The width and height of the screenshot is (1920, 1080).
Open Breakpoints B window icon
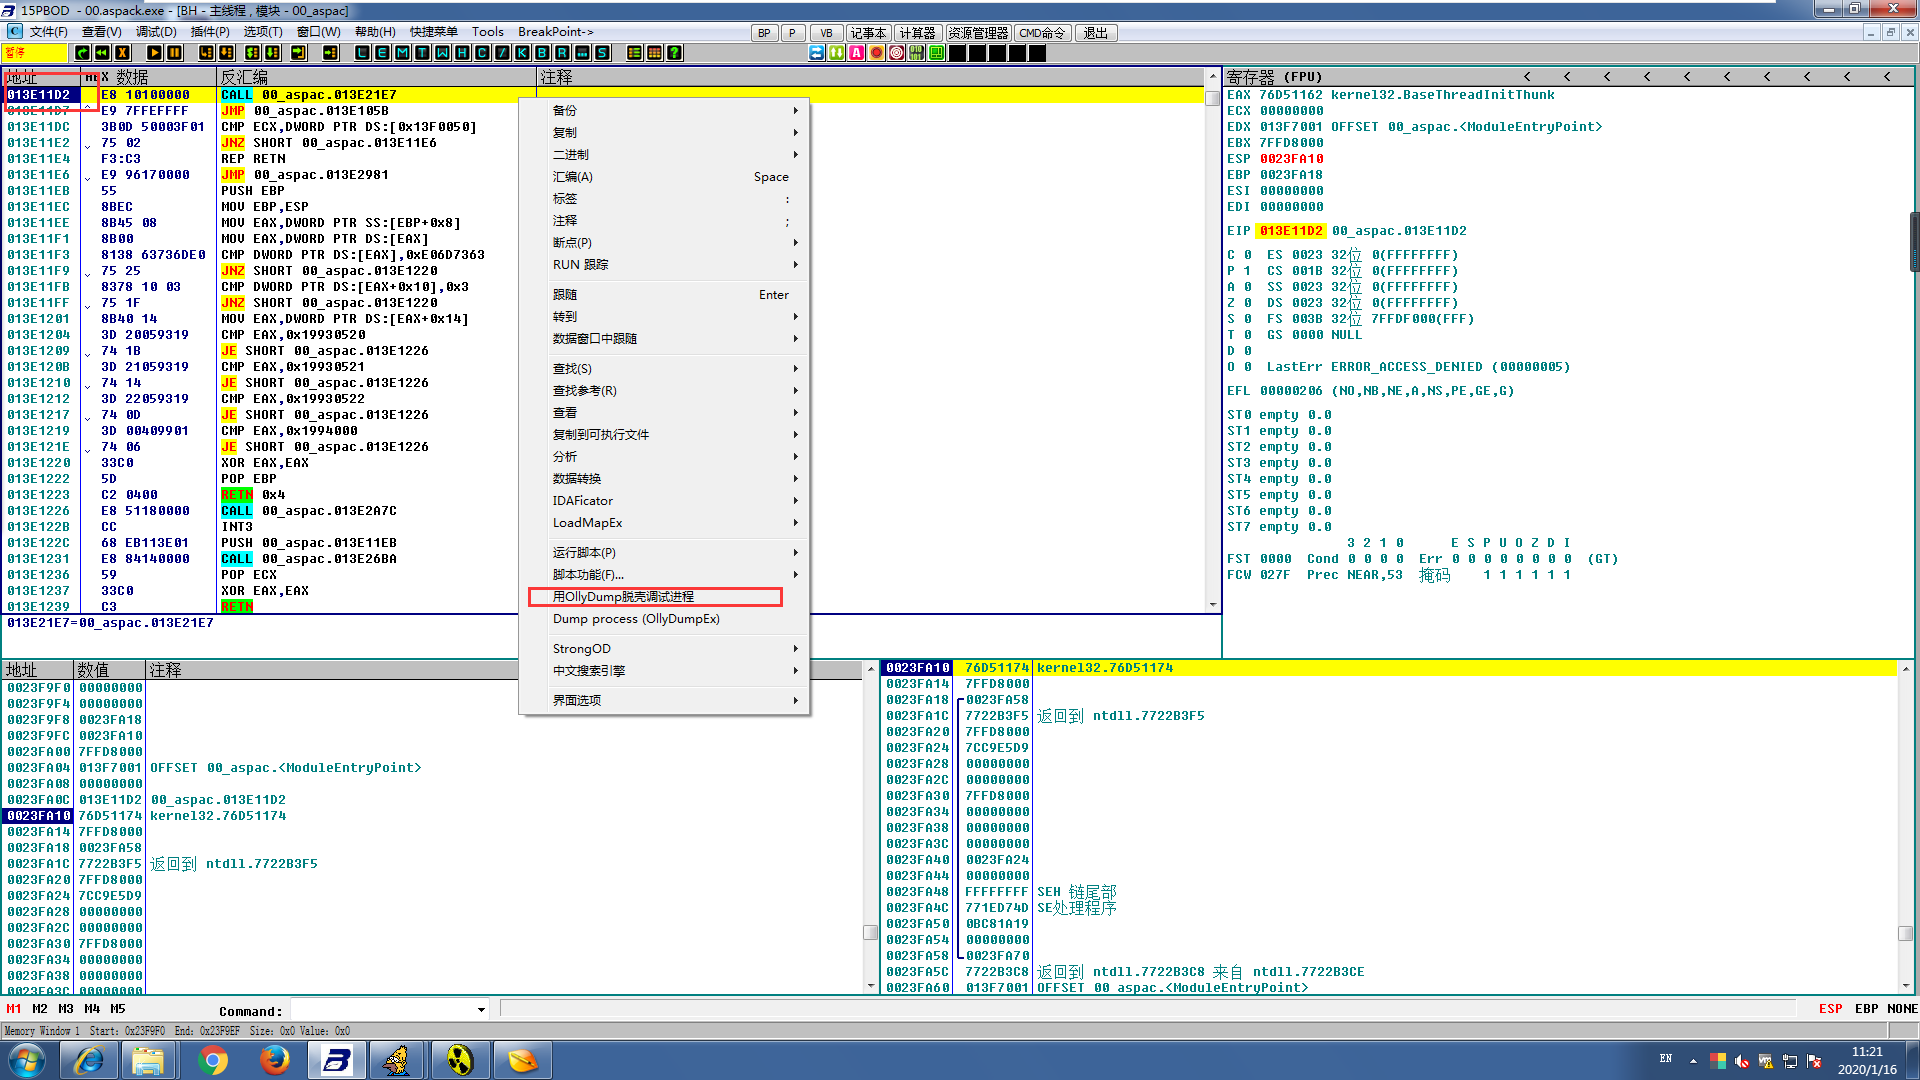[542, 53]
